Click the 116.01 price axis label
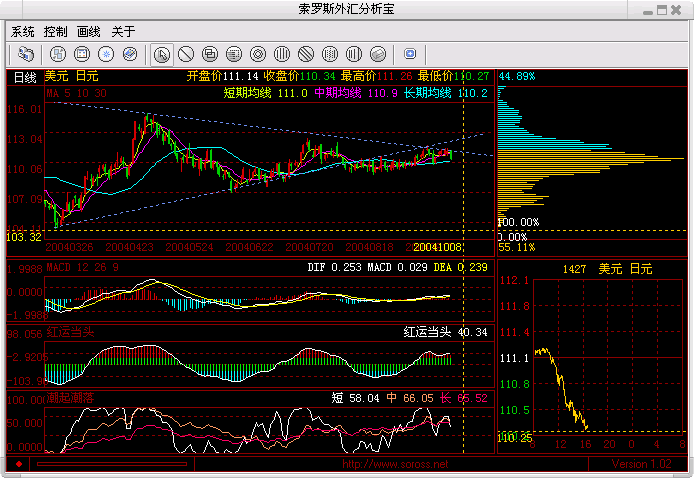694x478 pixels. [x=25, y=109]
